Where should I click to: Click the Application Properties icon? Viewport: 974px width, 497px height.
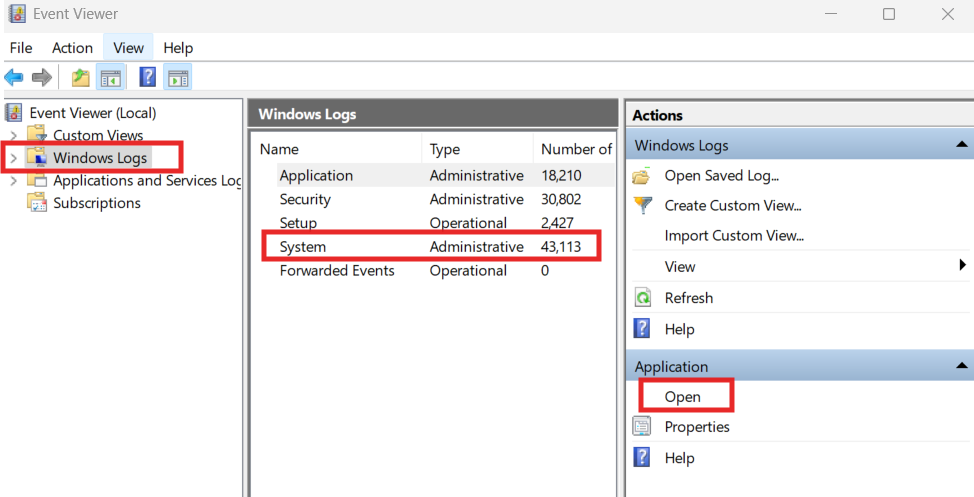pos(642,427)
